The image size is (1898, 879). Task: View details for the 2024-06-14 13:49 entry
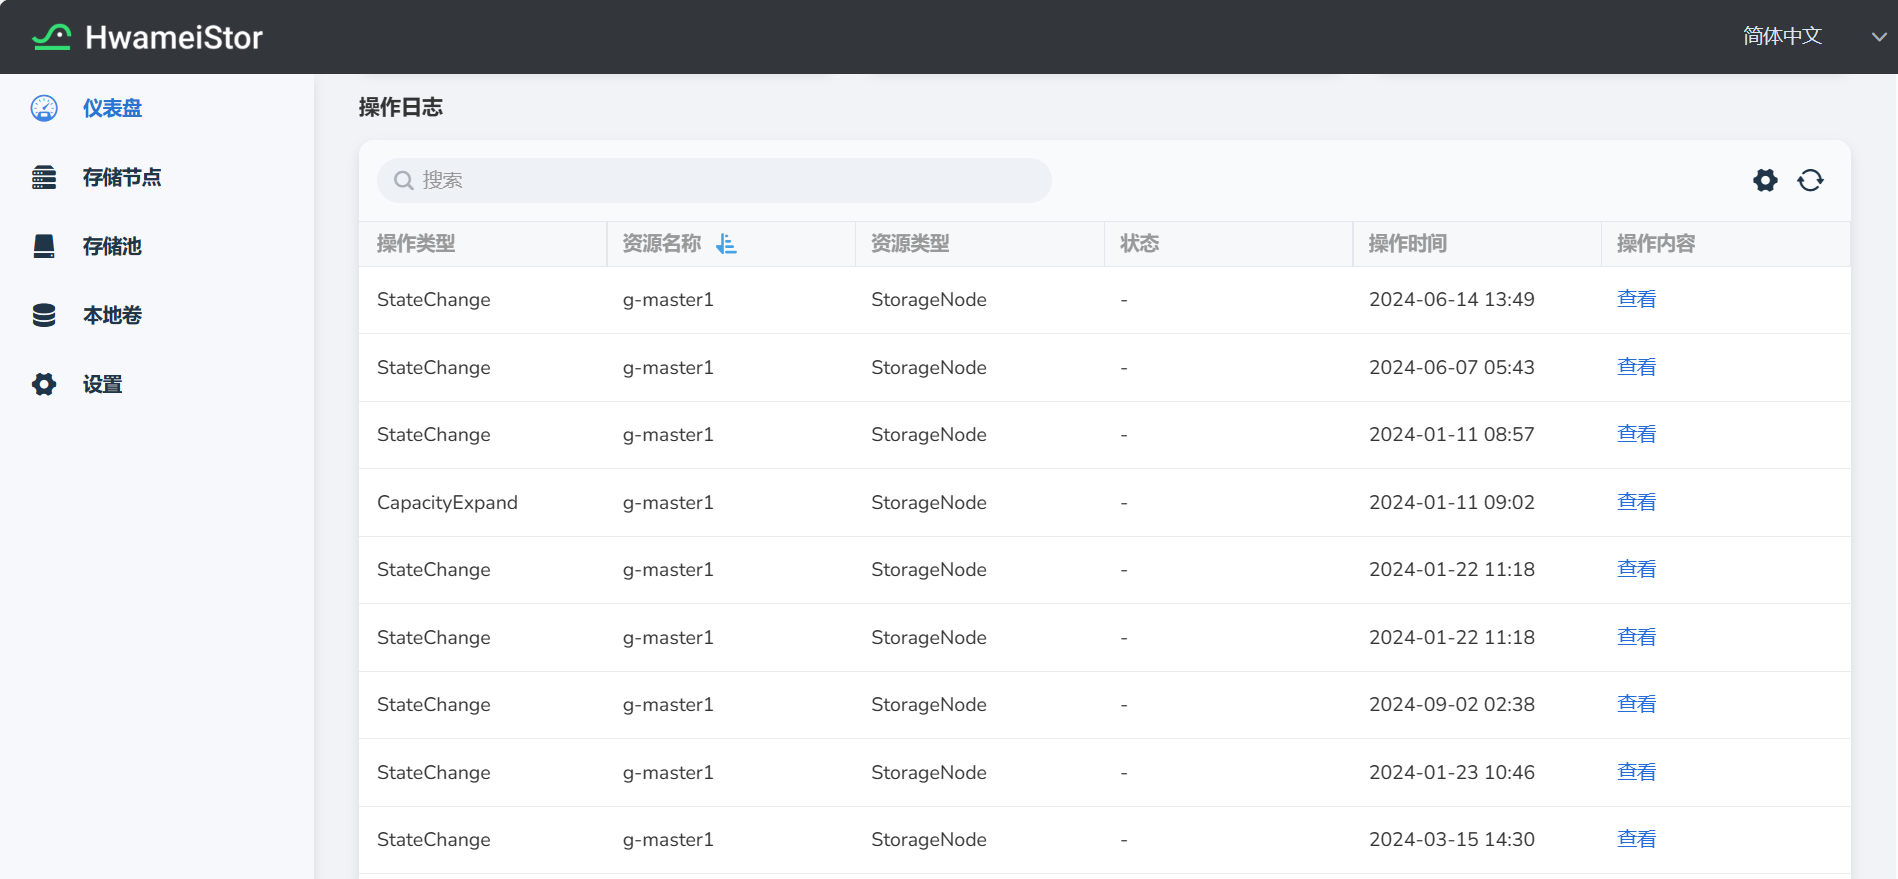1636,299
